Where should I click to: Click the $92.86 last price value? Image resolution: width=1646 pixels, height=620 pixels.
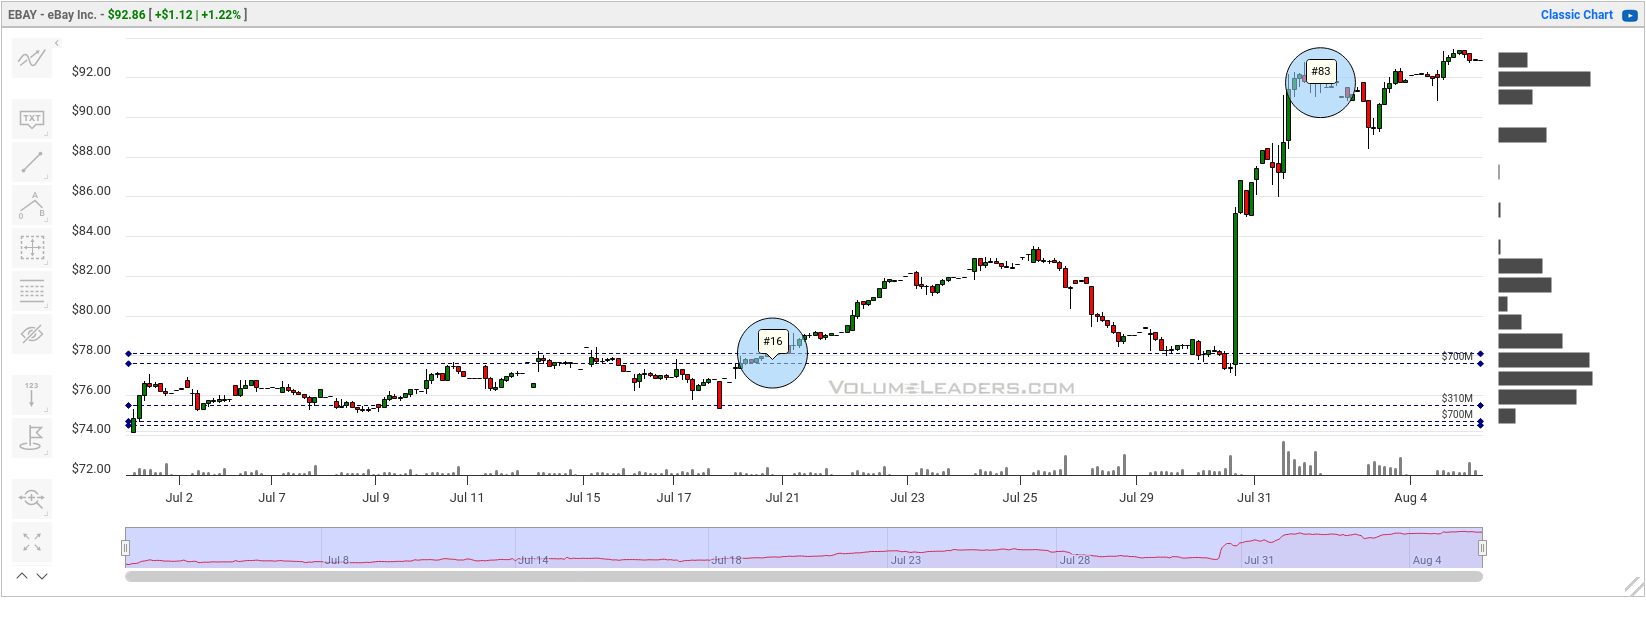click(x=127, y=15)
